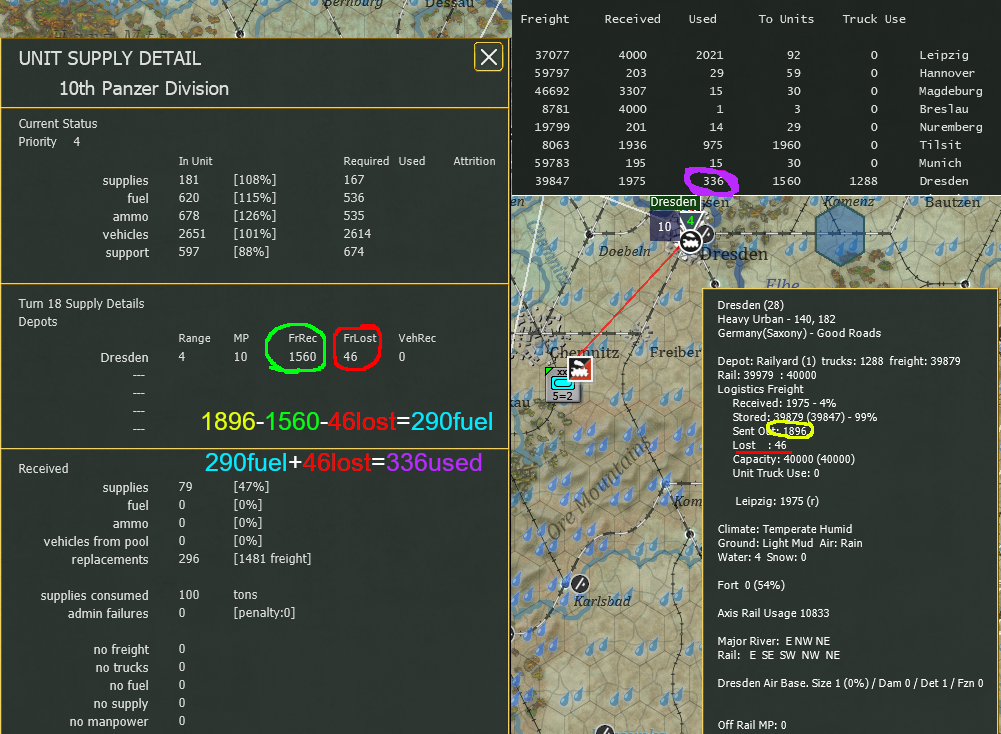Click Tilsit's To Units value 1960

786,145
